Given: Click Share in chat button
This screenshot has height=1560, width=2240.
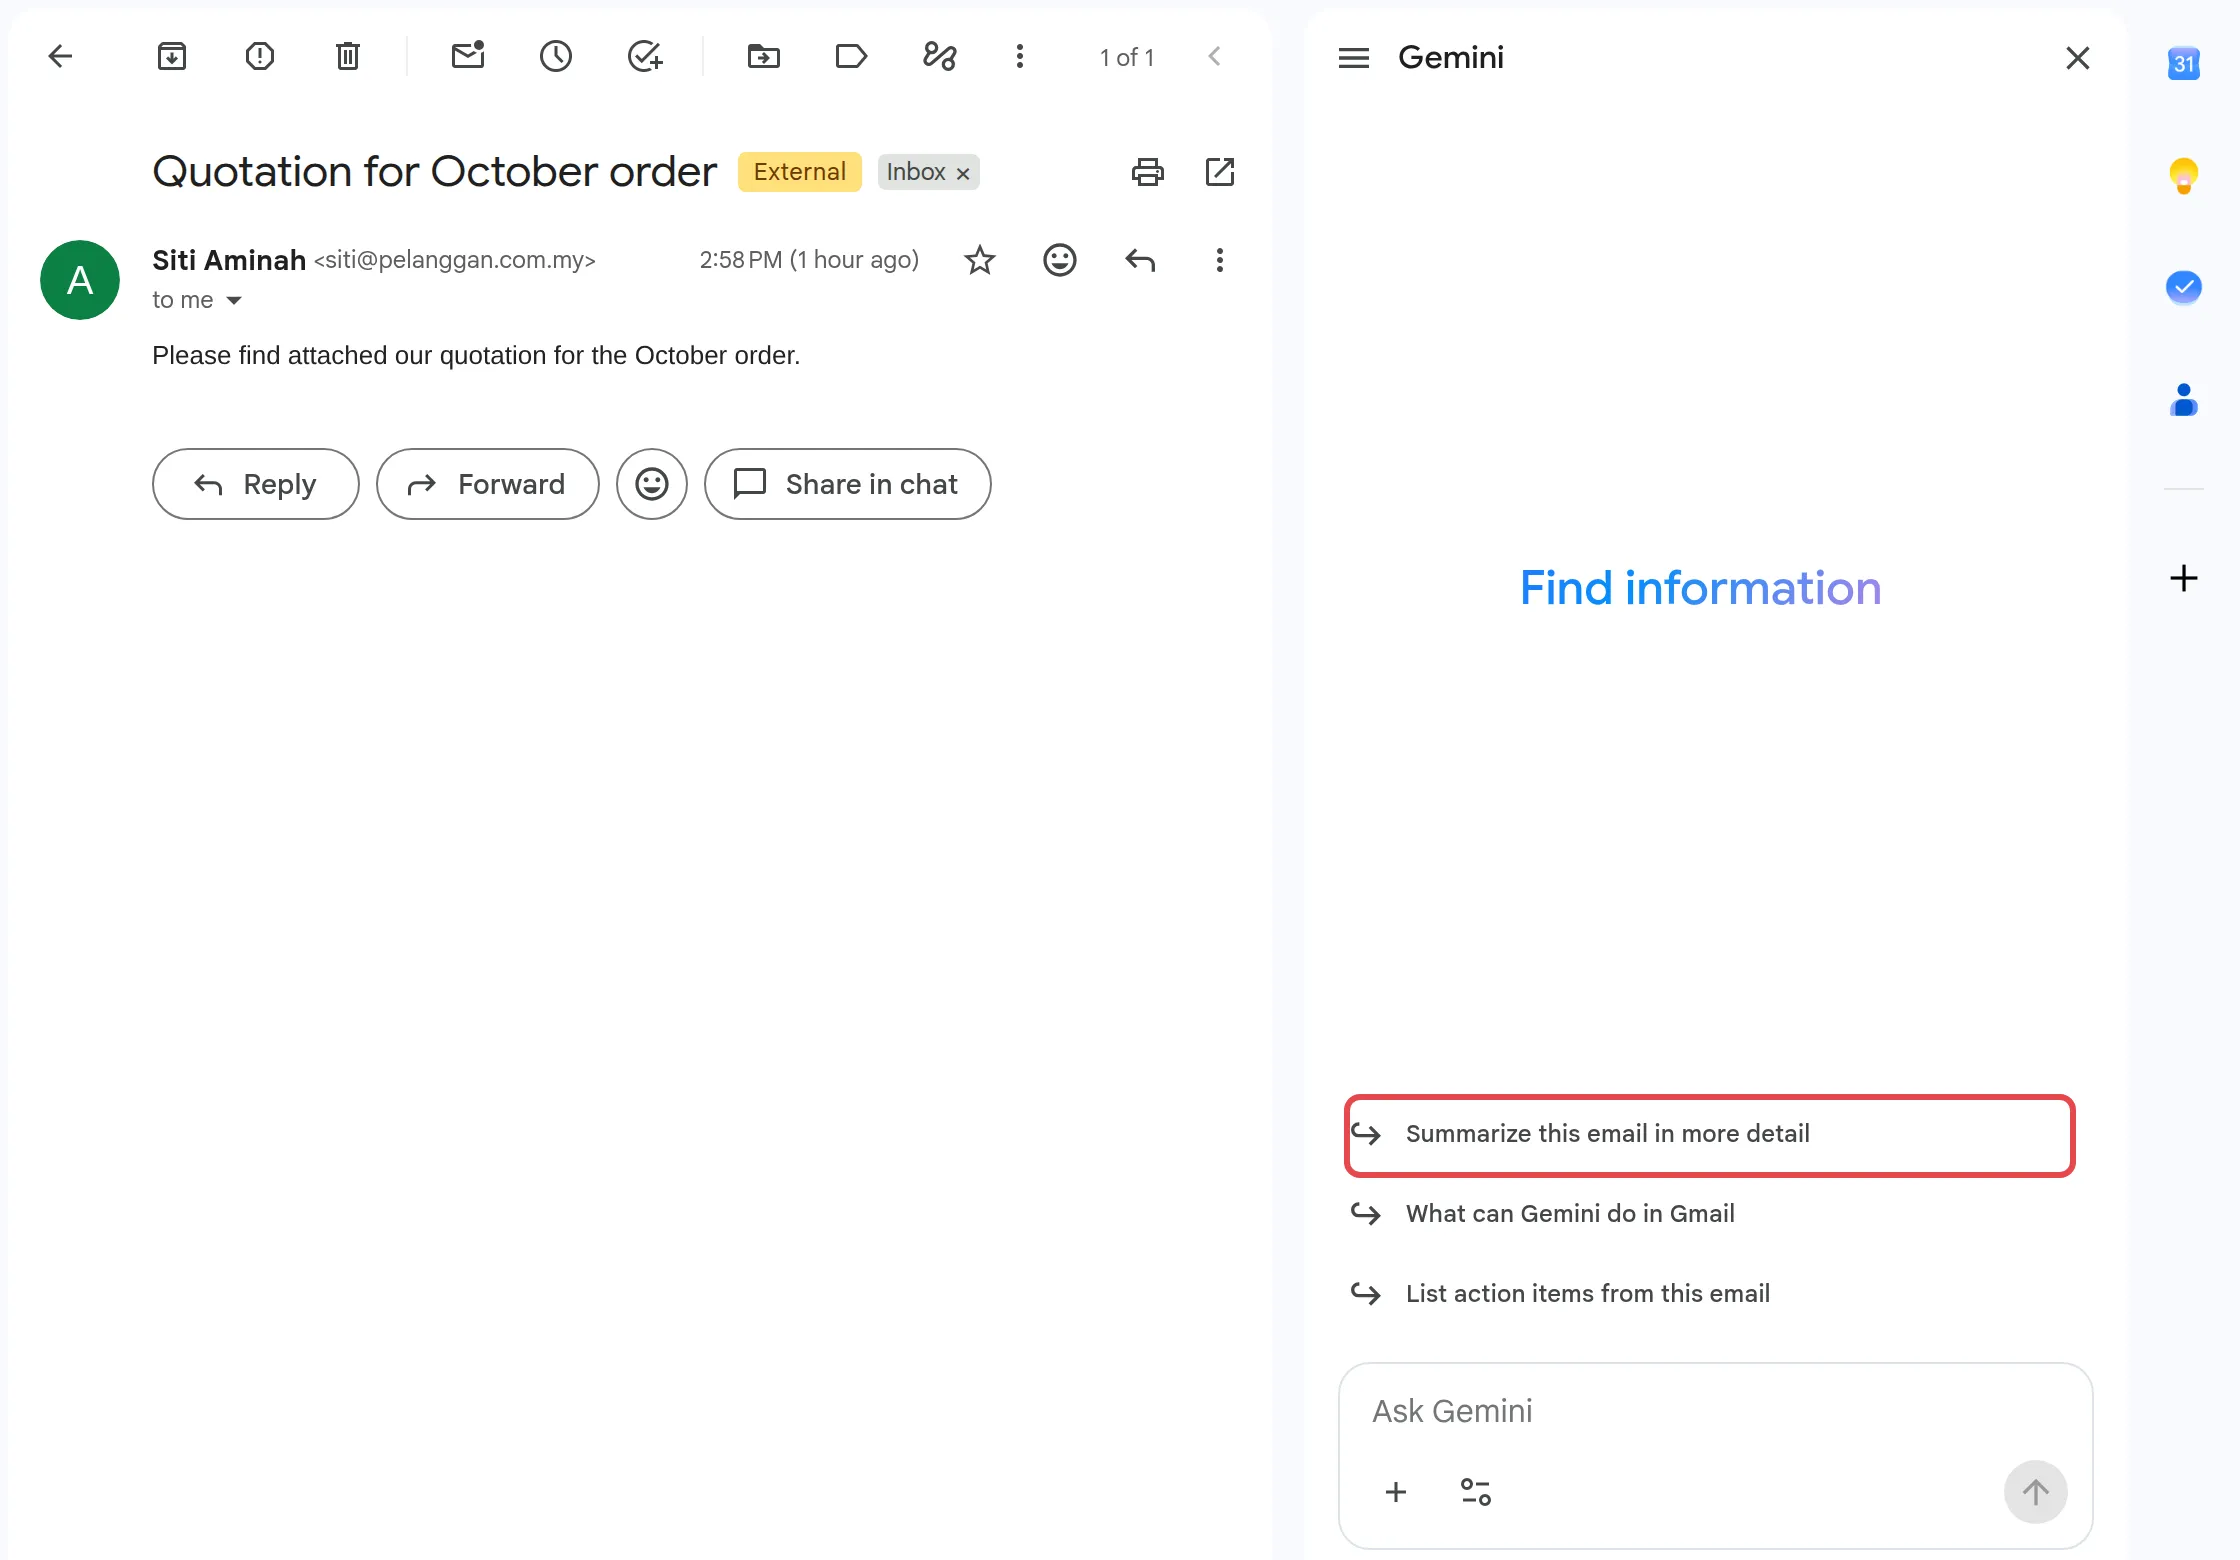Looking at the screenshot, I should coord(847,484).
